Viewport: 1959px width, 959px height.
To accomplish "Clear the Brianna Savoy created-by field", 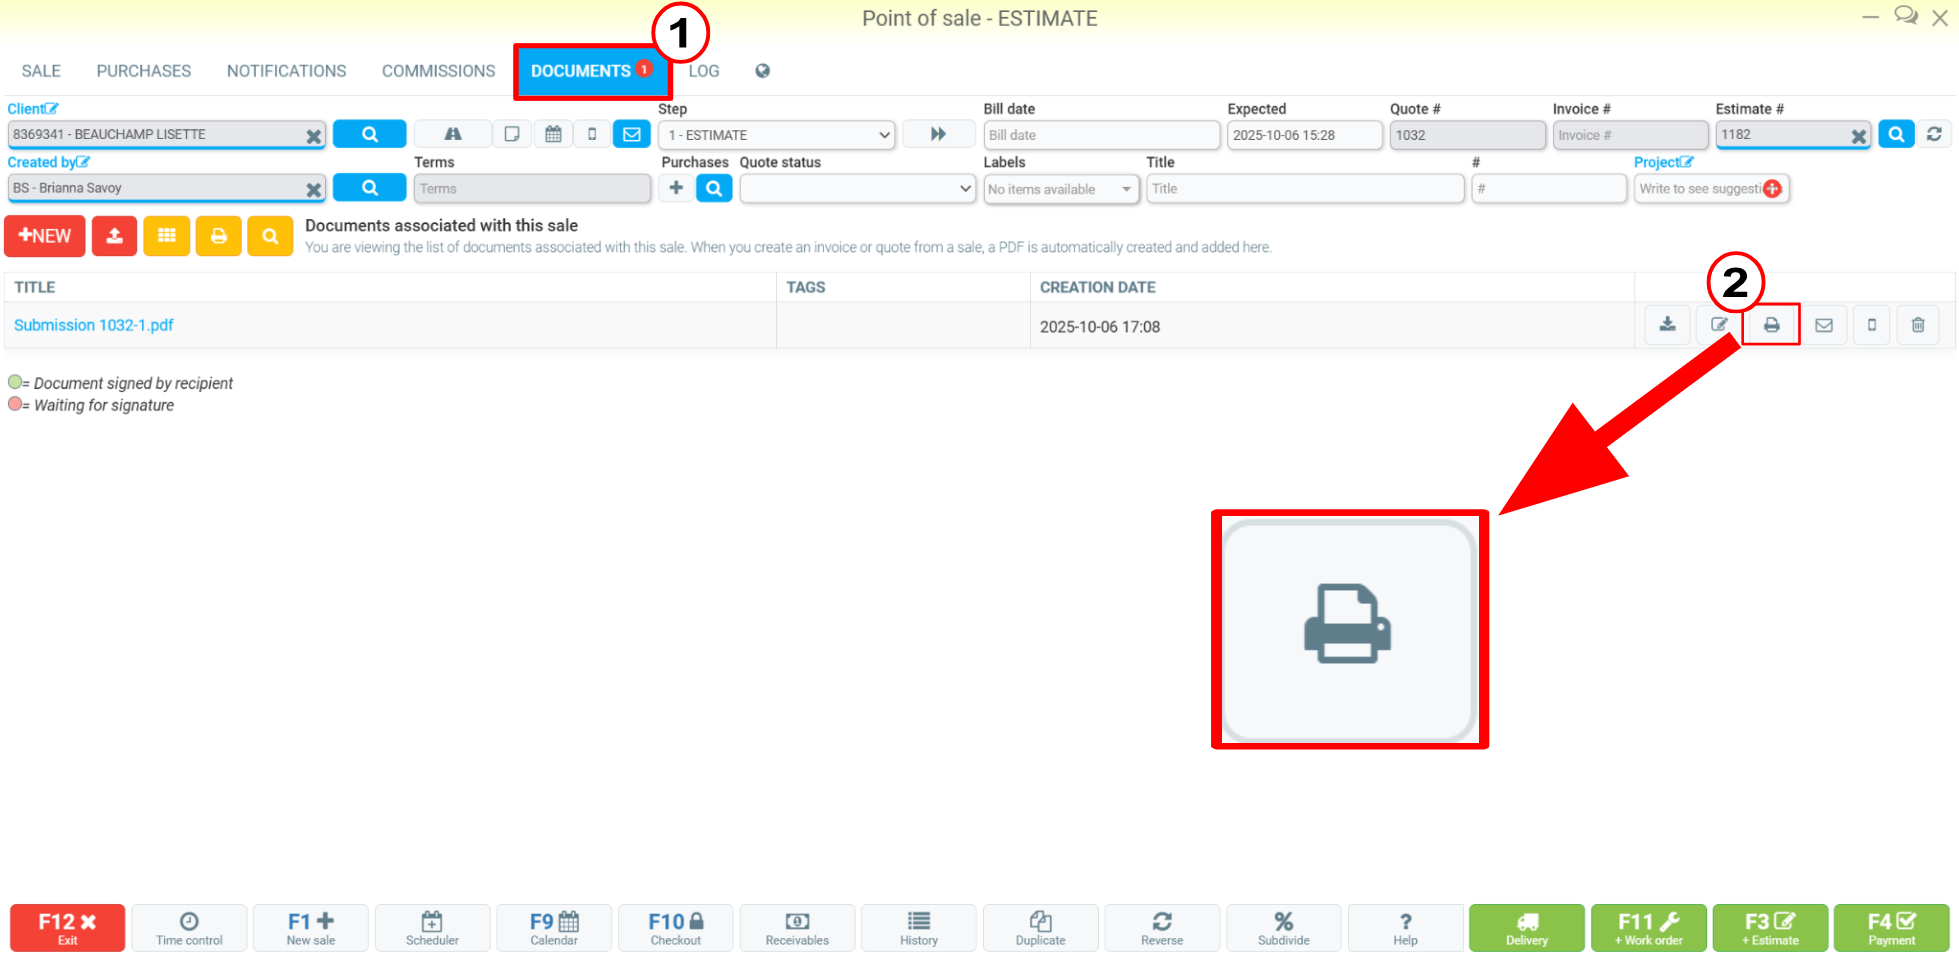I will pos(313,189).
